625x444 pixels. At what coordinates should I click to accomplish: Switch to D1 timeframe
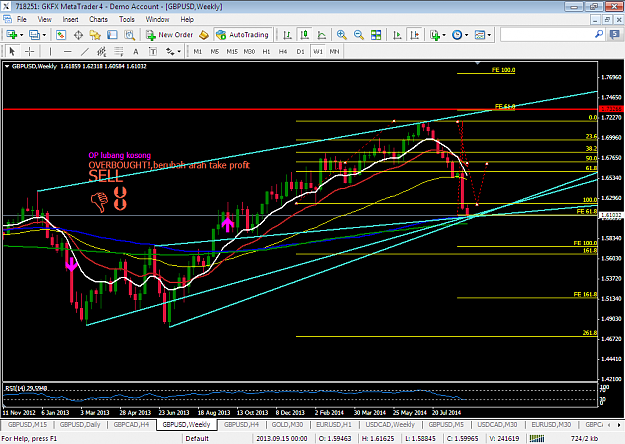300,51
